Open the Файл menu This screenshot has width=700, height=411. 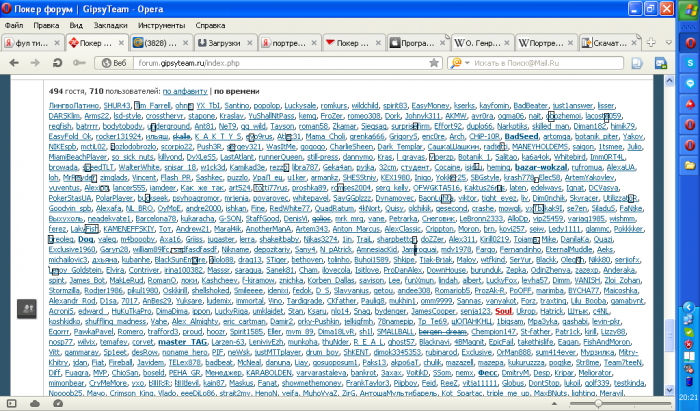coord(14,25)
